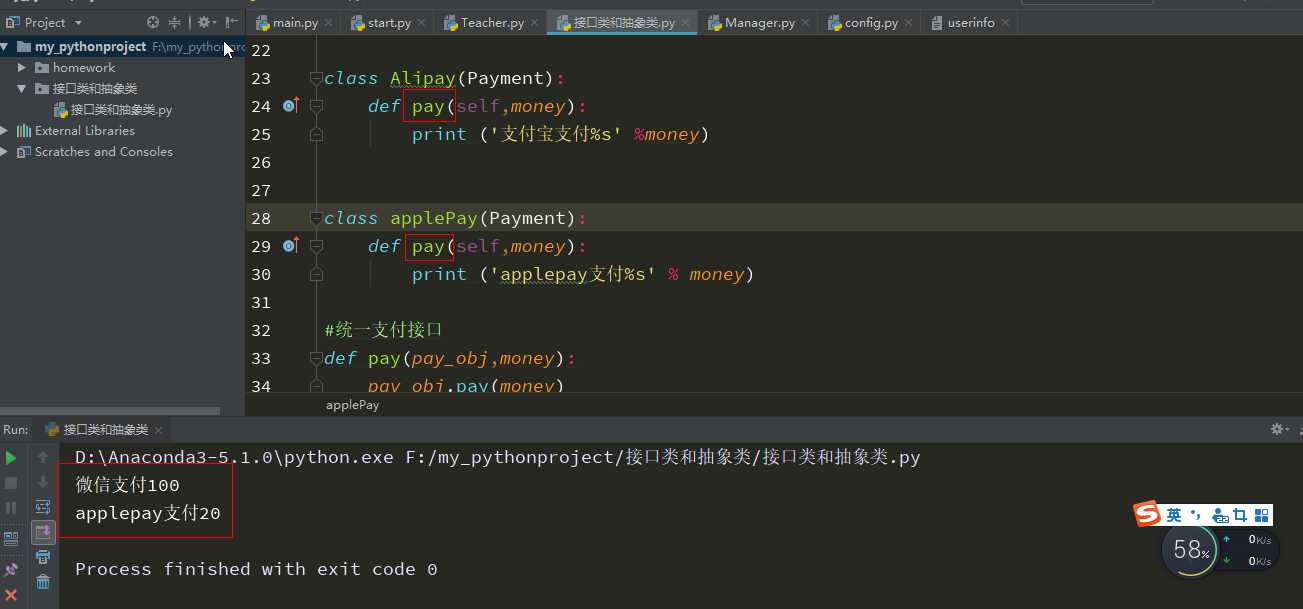Screen dimensions: 1303x609
Task: Clear console output with trash icon
Action: 43,582
